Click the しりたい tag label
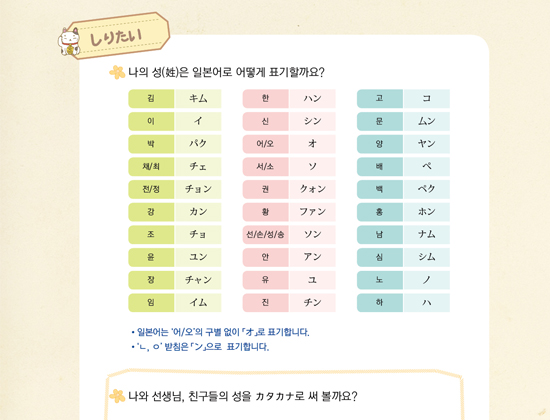The width and height of the screenshot is (550, 420). tap(116, 37)
